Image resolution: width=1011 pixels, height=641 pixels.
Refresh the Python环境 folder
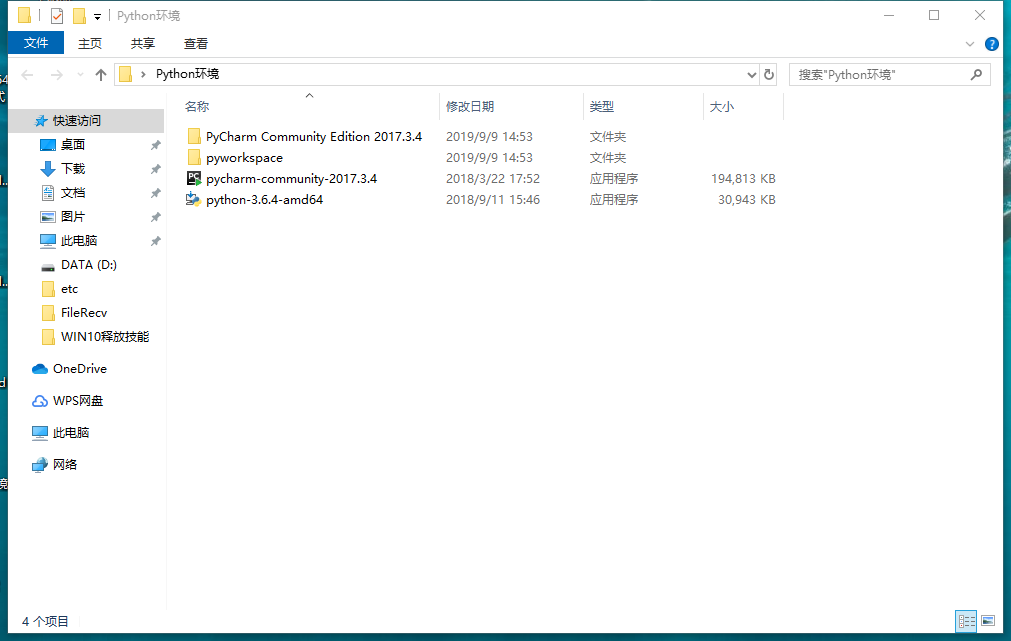(769, 75)
